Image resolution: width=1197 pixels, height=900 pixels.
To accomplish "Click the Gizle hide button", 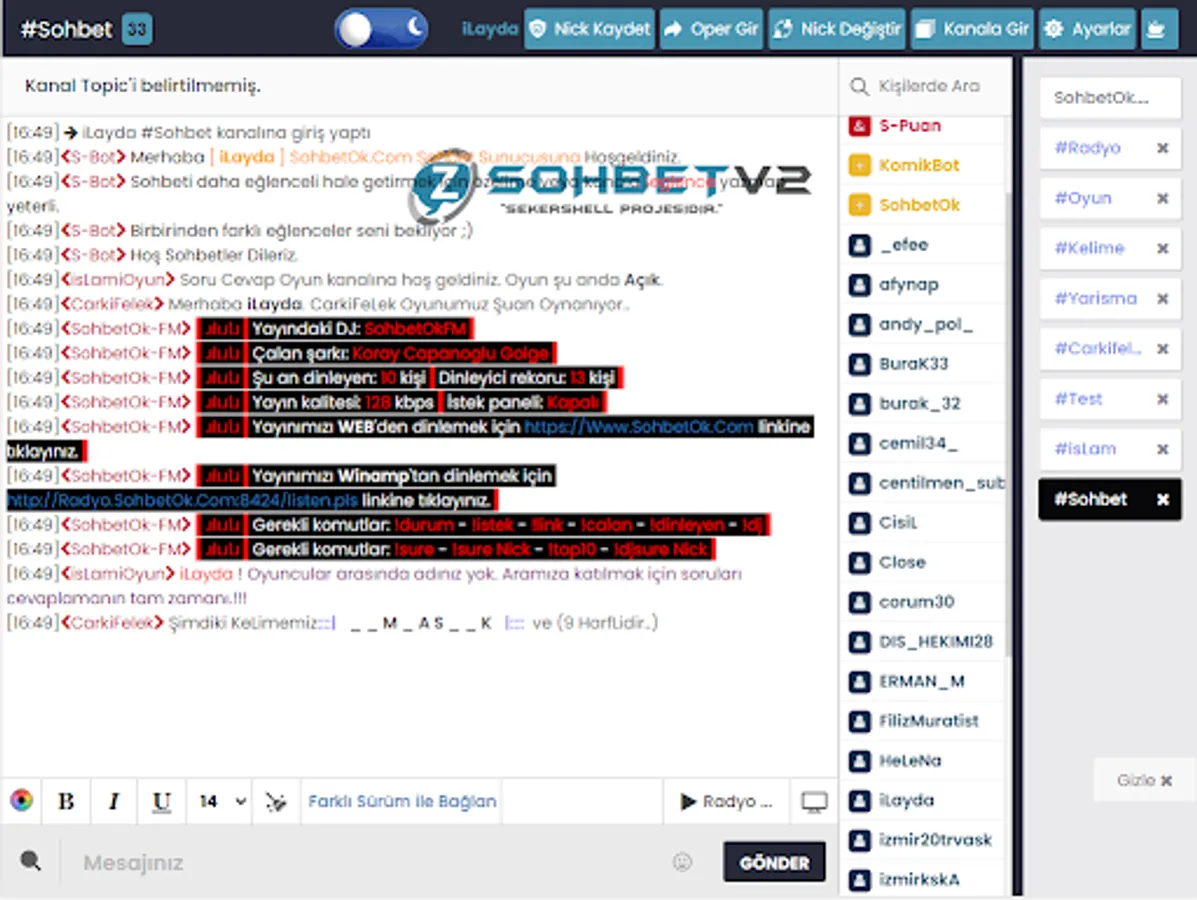I will [1143, 780].
